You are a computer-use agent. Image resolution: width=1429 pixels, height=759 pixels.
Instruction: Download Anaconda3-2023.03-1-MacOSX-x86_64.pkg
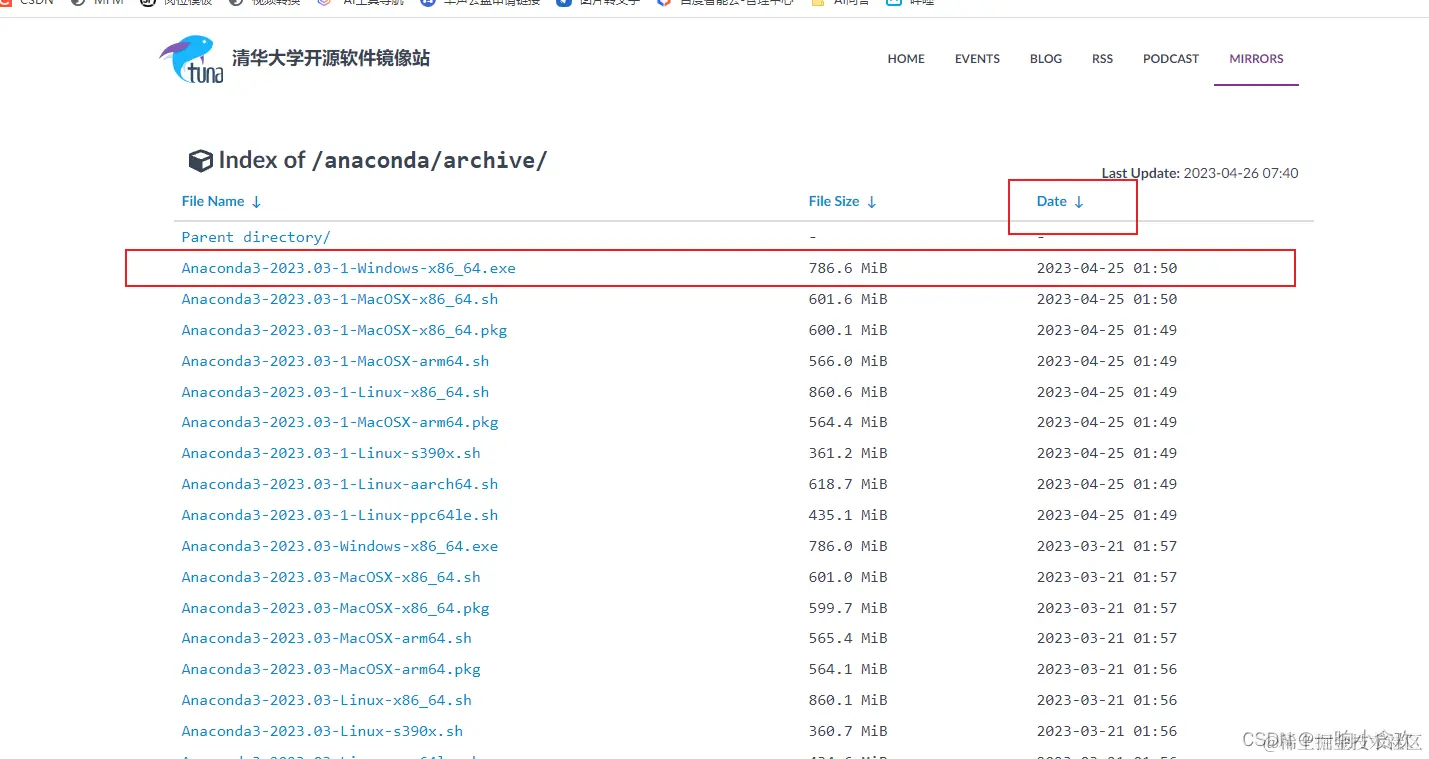344,330
